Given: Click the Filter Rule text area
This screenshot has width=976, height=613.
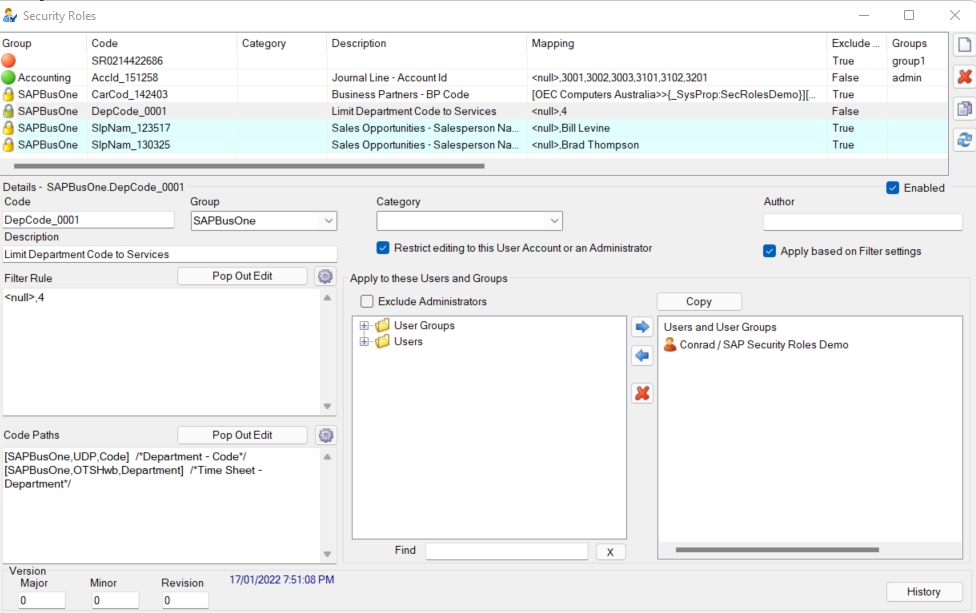Looking at the screenshot, I should pos(162,352).
